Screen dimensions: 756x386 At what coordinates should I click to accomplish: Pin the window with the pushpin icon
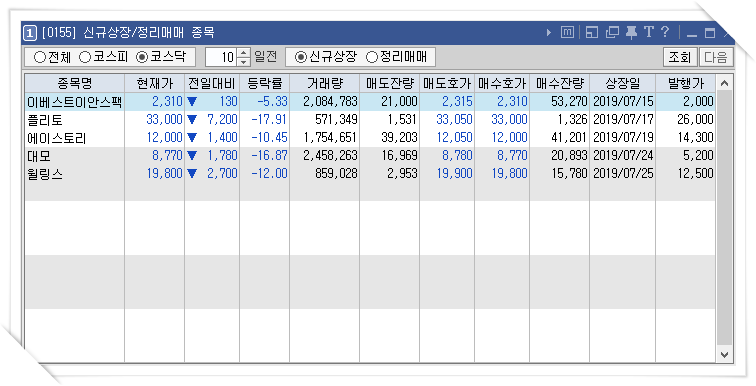point(631,32)
